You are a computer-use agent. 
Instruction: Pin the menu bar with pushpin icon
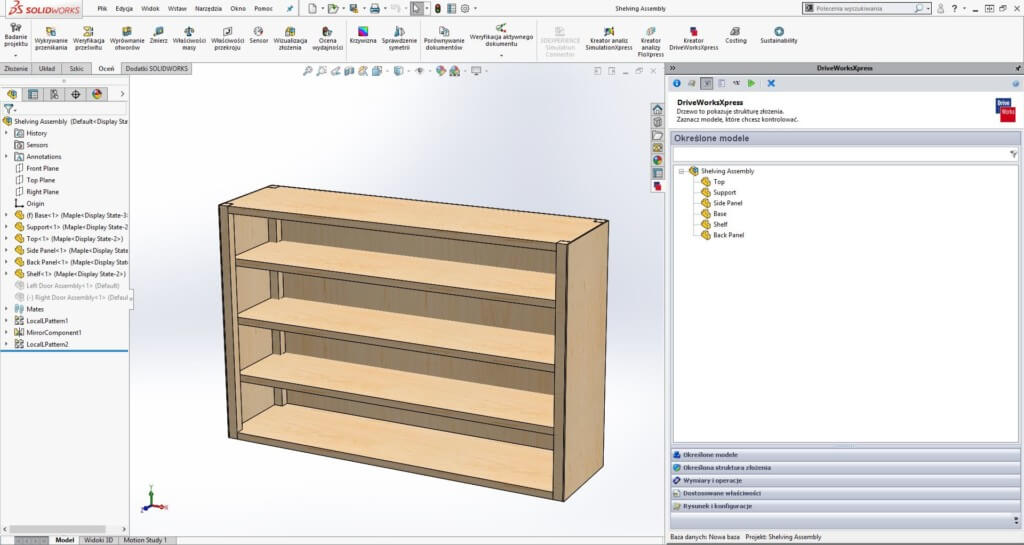[290, 8]
